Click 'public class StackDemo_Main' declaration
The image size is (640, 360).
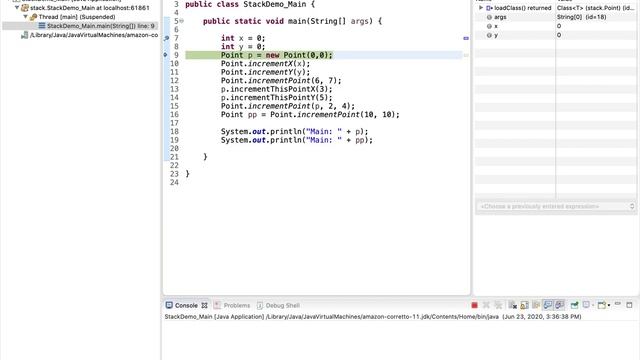[250, 4]
